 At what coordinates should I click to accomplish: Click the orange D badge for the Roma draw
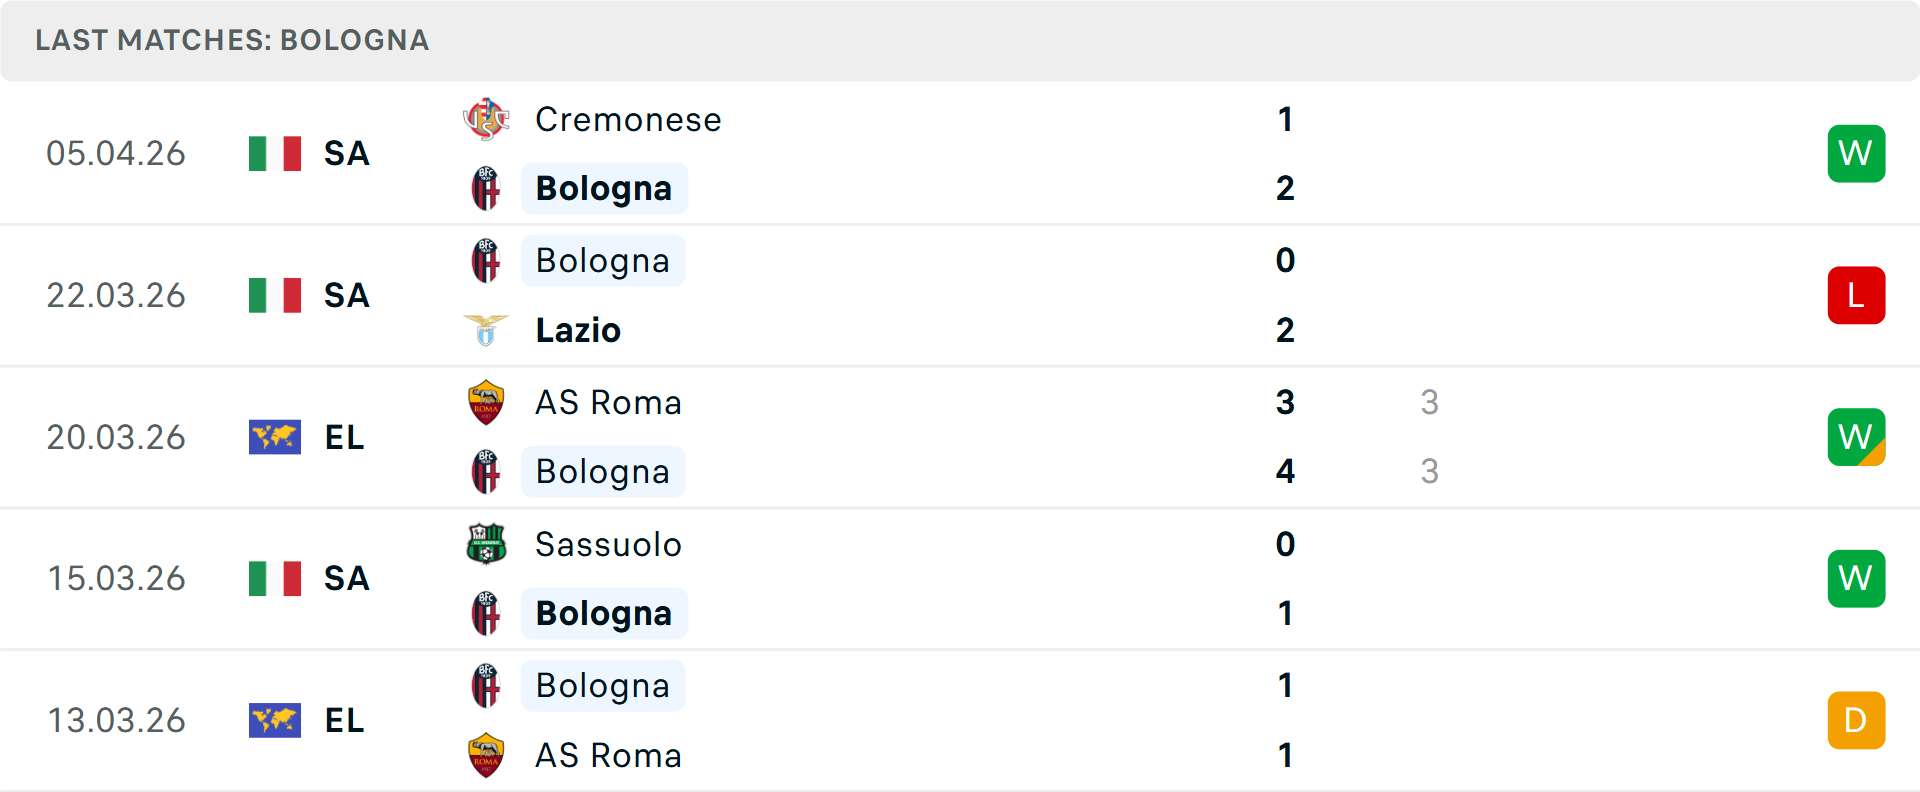[x=1856, y=720]
